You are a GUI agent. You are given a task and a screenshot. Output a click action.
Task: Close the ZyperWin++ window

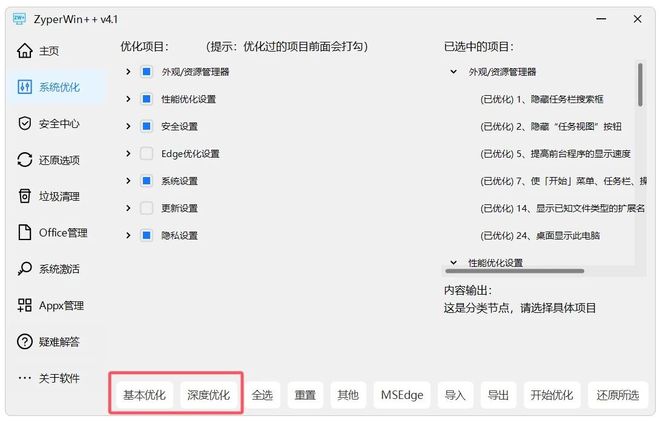[637, 19]
